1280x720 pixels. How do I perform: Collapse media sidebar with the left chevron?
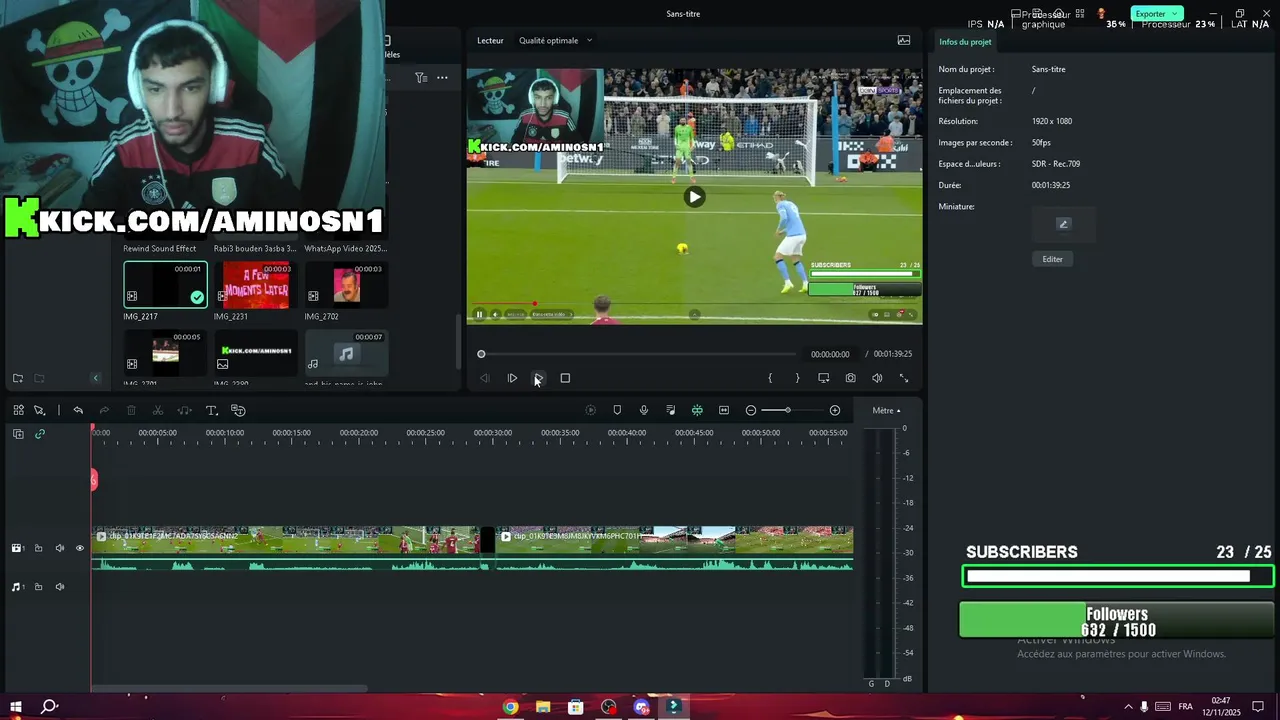click(96, 378)
